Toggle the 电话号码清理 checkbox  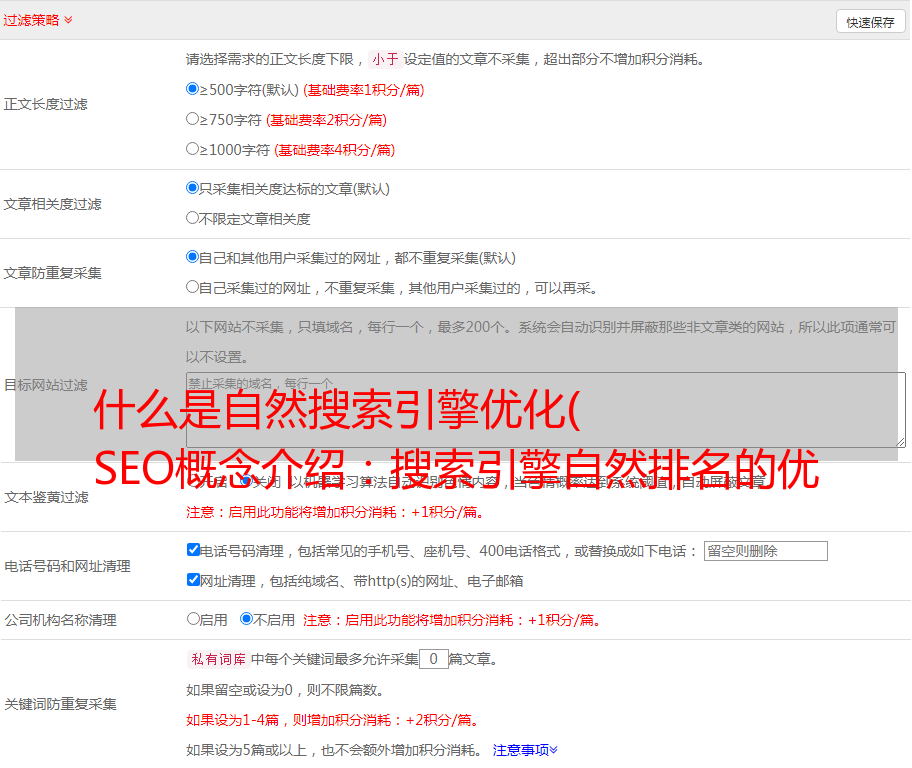coord(194,550)
